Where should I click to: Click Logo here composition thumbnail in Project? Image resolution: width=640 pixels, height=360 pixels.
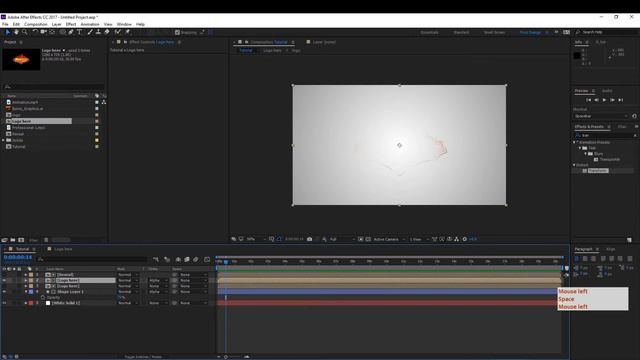pyautogui.click(x=21, y=60)
